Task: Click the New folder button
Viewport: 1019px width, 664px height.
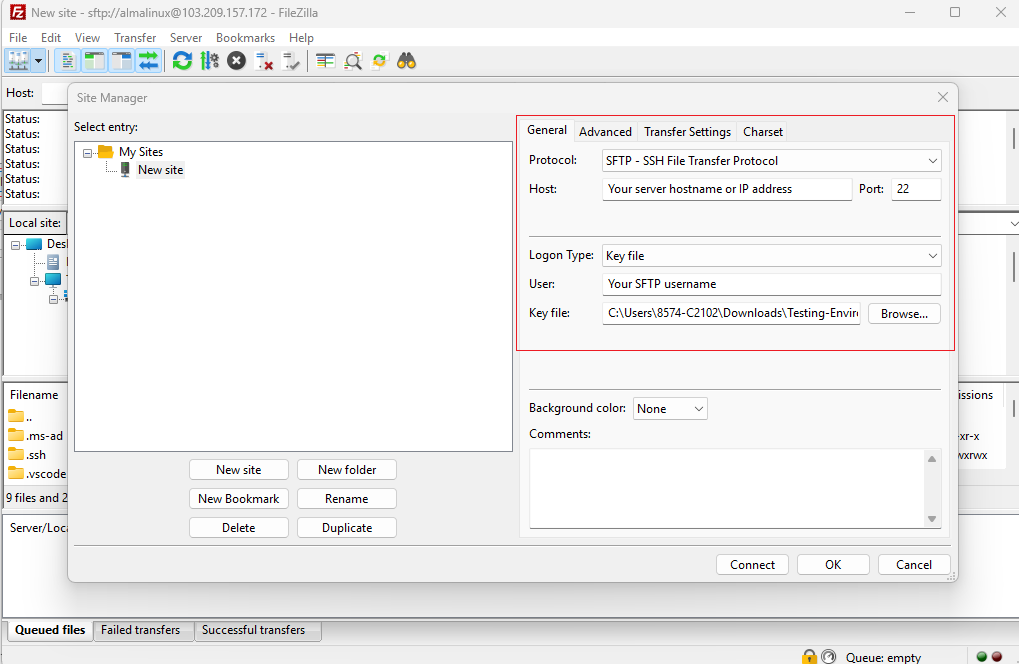Action: pyautogui.click(x=347, y=470)
